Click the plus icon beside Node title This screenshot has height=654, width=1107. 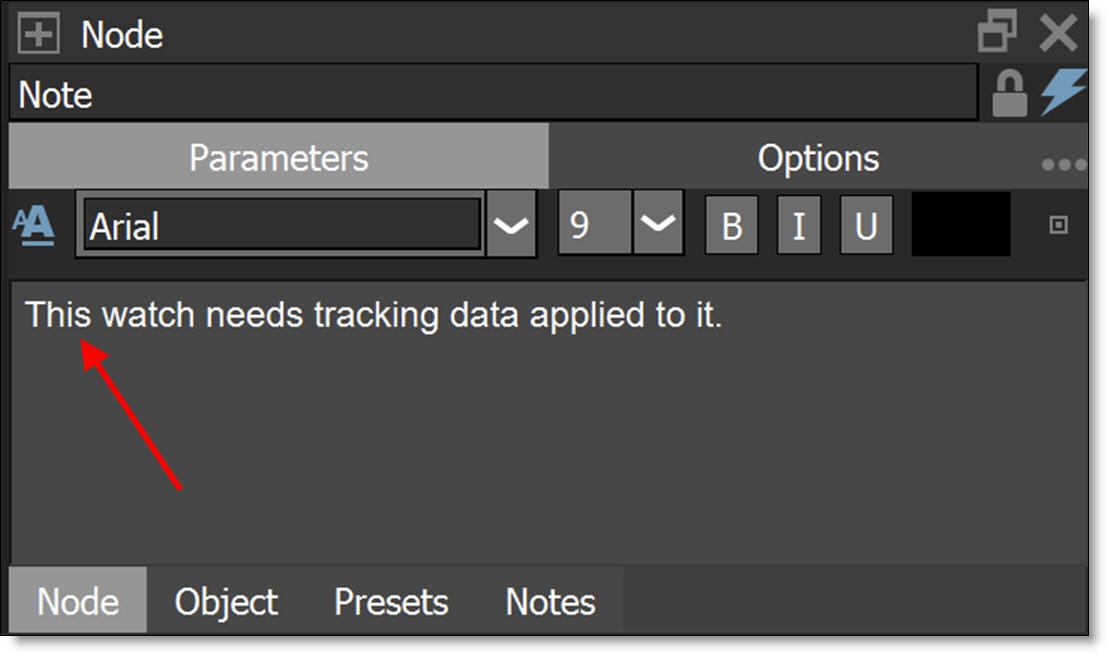[40, 35]
